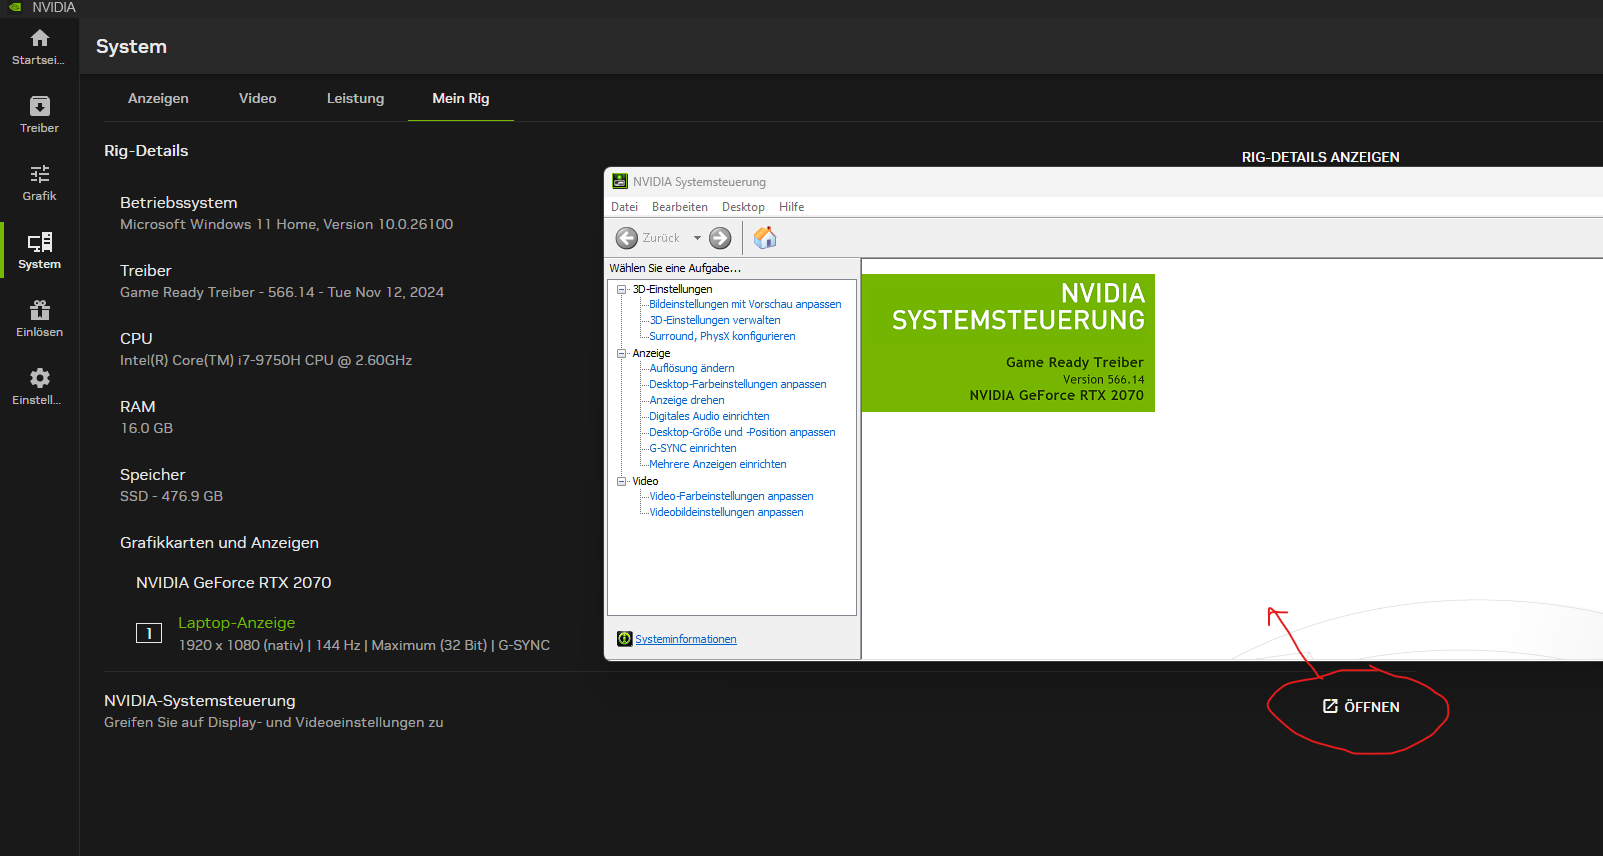Image resolution: width=1603 pixels, height=856 pixels.
Task: Click the 16.0 GB RAM value
Action: pyautogui.click(x=147, y=428)
